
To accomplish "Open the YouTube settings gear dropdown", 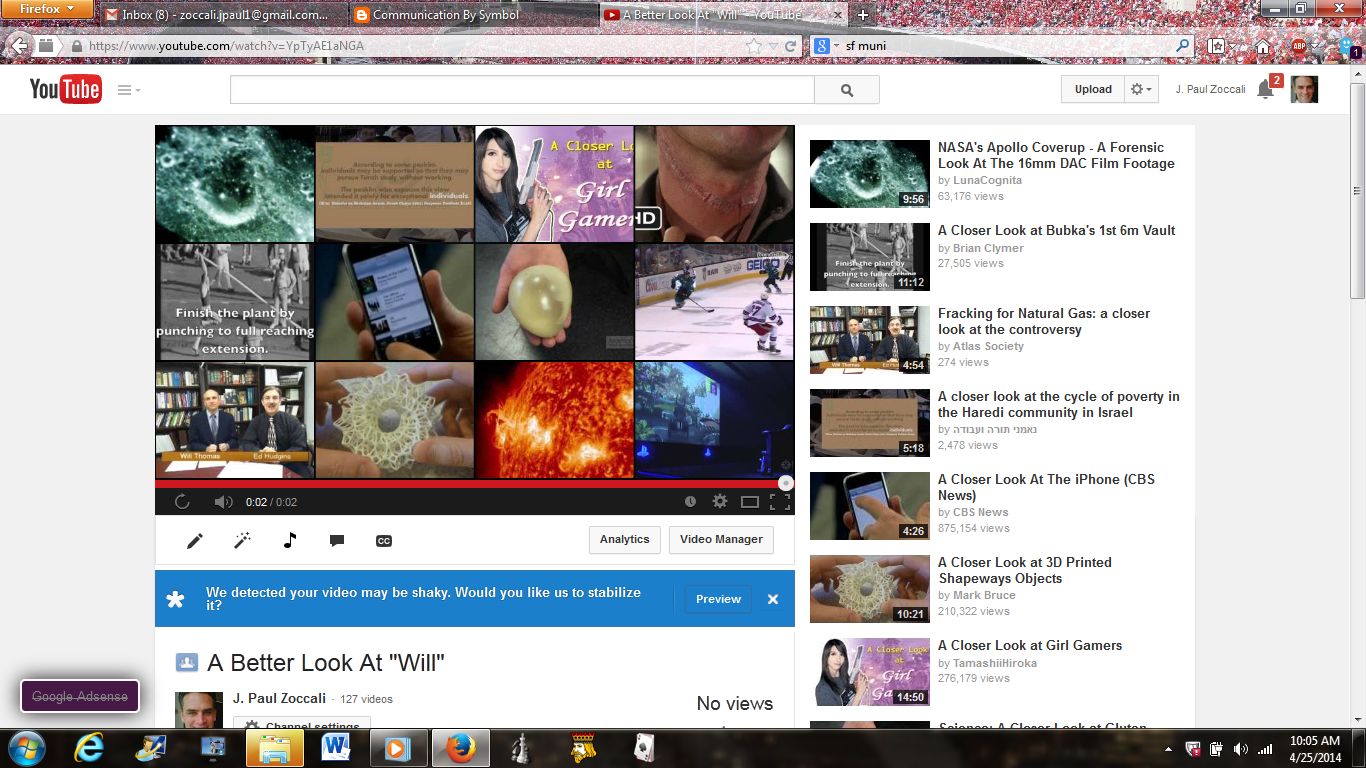I will pos(1141,89).
